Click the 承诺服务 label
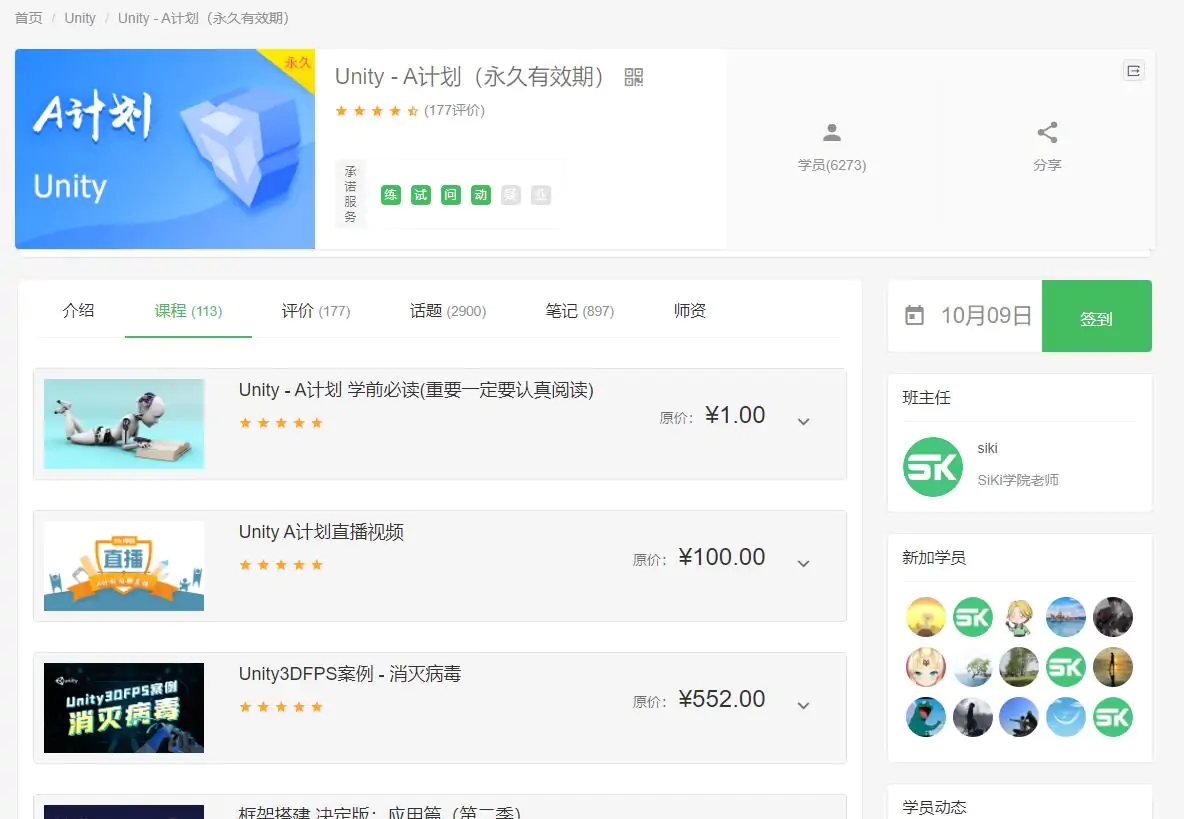The image size is (1184, 819). pyautogui.click(x=350, y=194)
